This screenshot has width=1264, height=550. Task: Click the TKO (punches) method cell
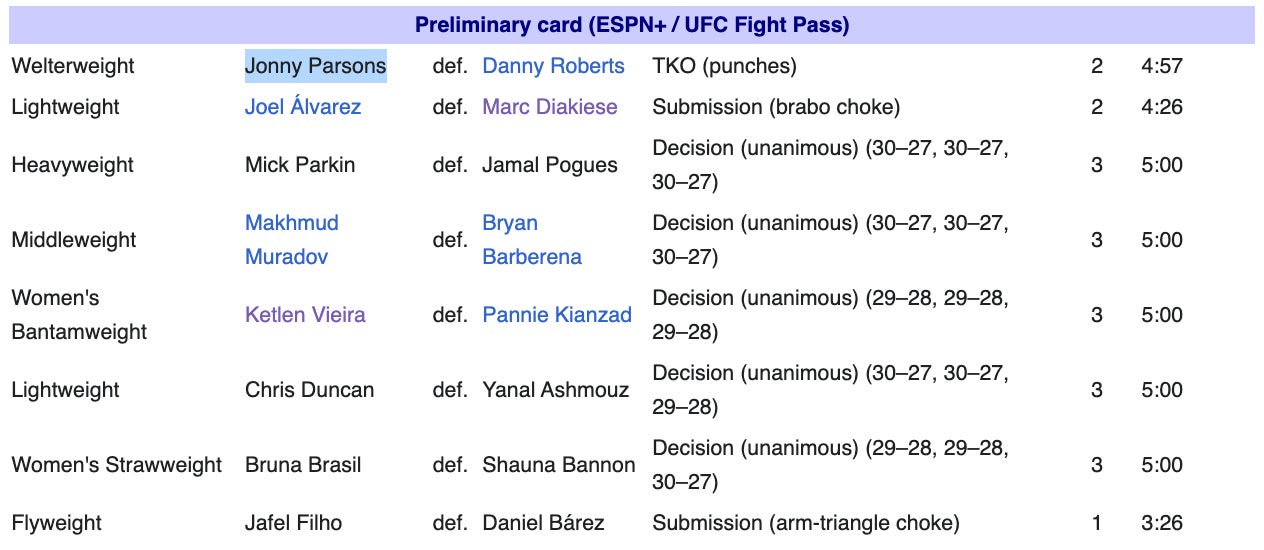click(724, 66)
